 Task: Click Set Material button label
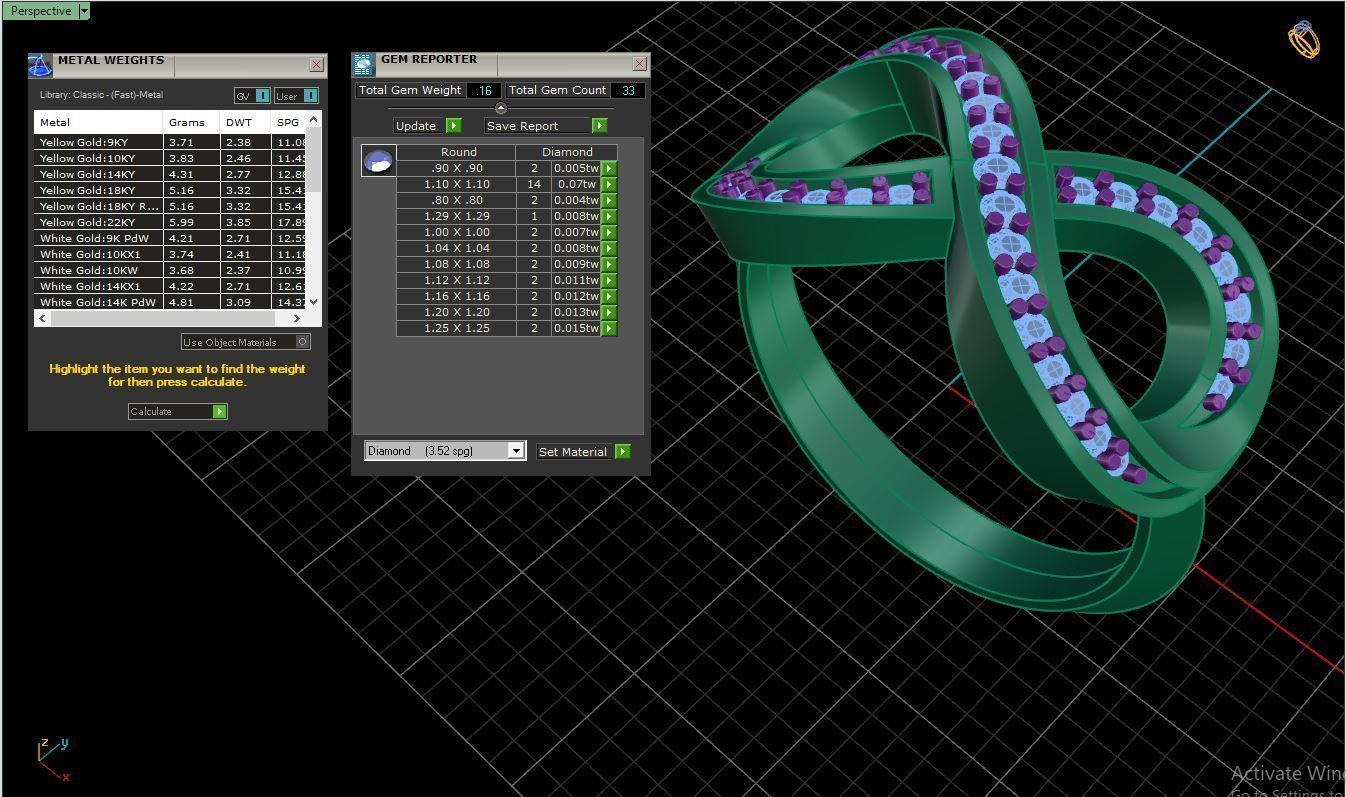[x=575, y=452]
